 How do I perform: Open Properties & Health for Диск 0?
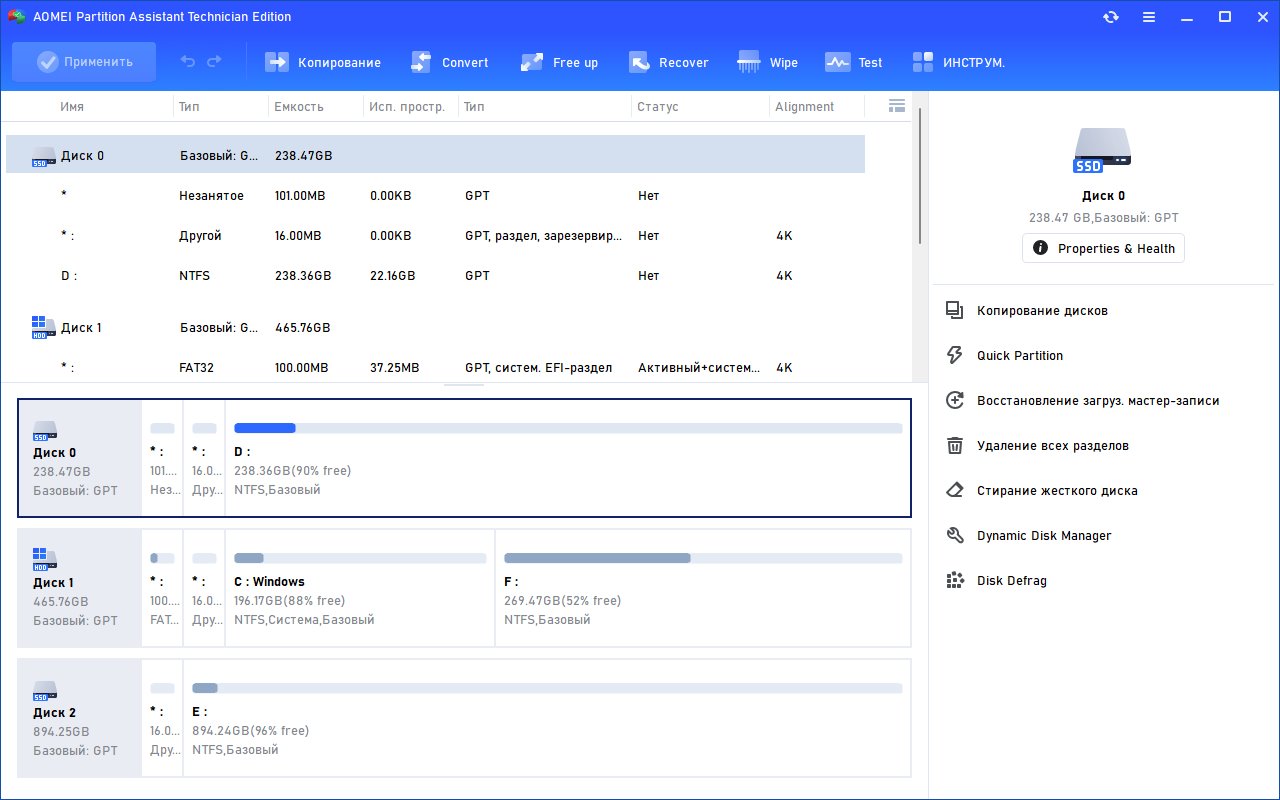click(x=1103, y=248)
